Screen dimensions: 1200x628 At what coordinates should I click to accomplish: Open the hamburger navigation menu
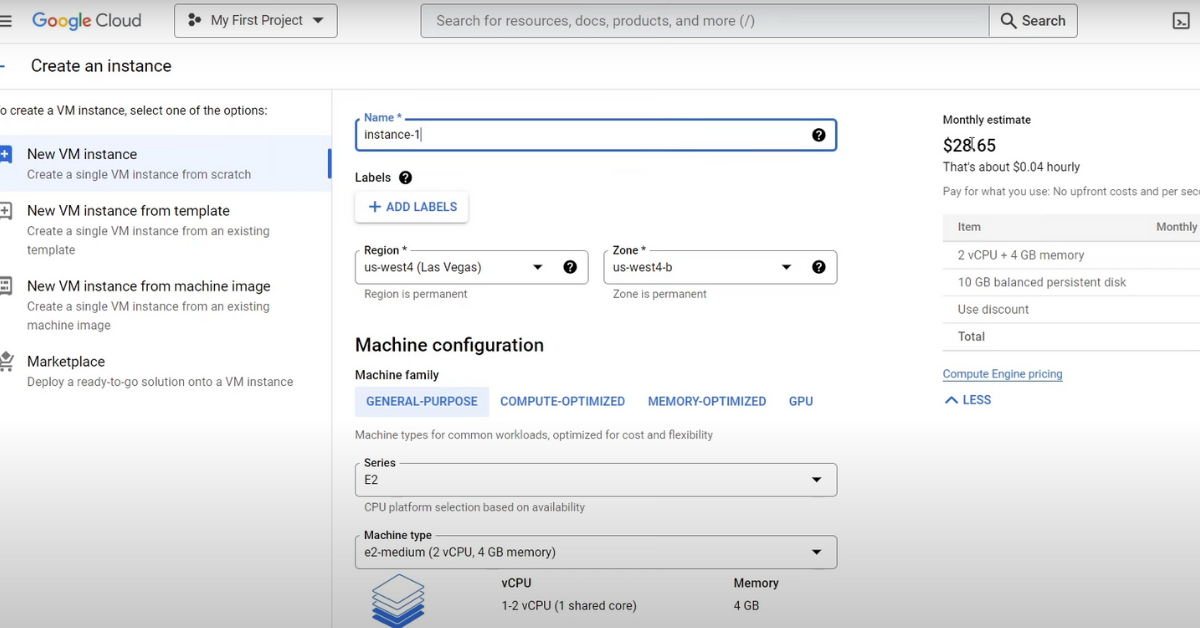[x=6, y=20]
